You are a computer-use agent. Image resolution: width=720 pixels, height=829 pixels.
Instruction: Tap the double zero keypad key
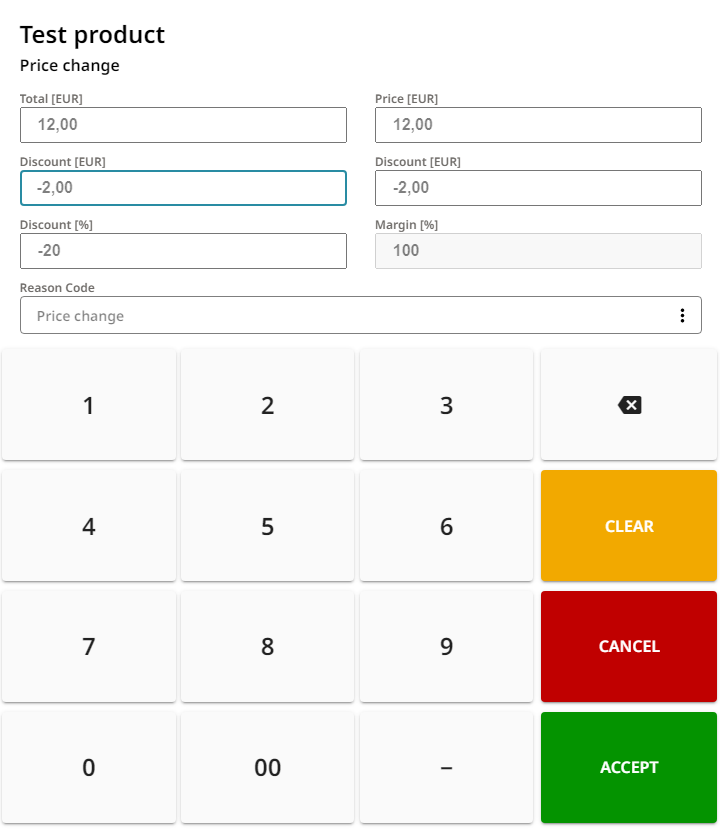pyautogui.click(x=267, y=767)
